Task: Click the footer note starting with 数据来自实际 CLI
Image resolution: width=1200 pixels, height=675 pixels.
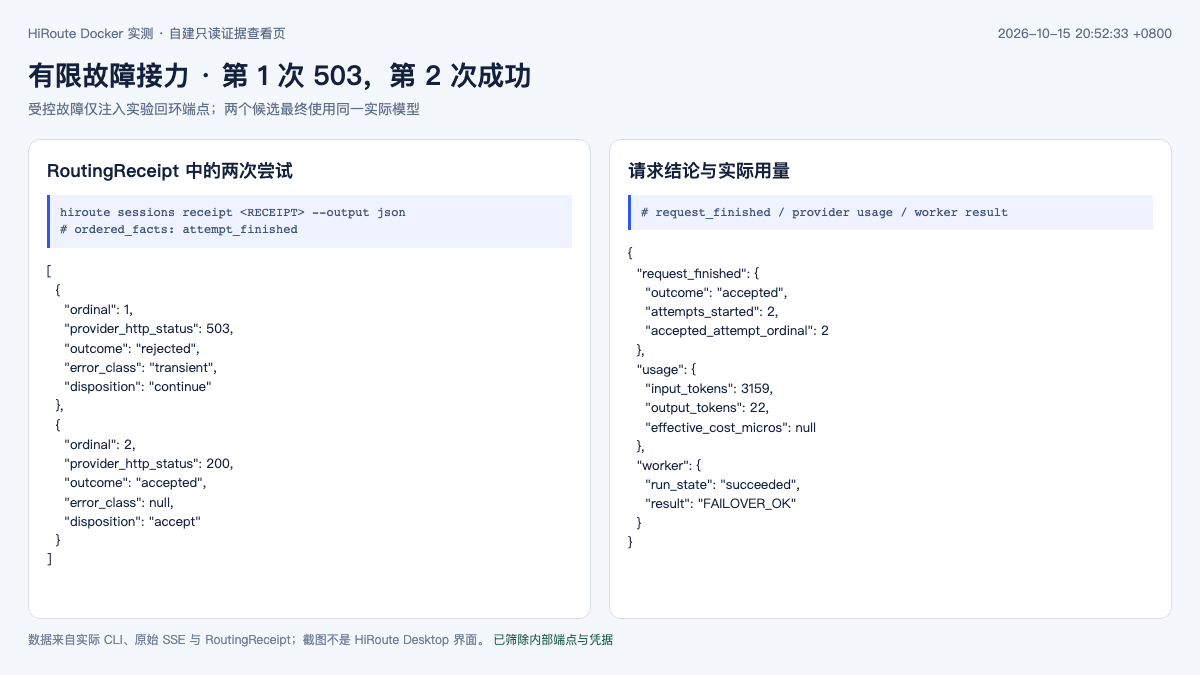Action: pos(258,640)
